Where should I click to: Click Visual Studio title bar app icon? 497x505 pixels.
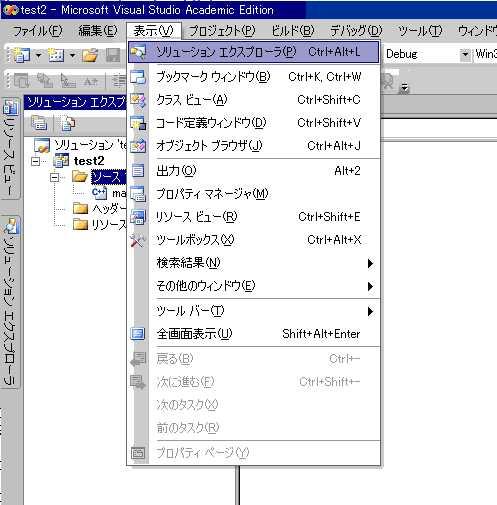[10, 10]
